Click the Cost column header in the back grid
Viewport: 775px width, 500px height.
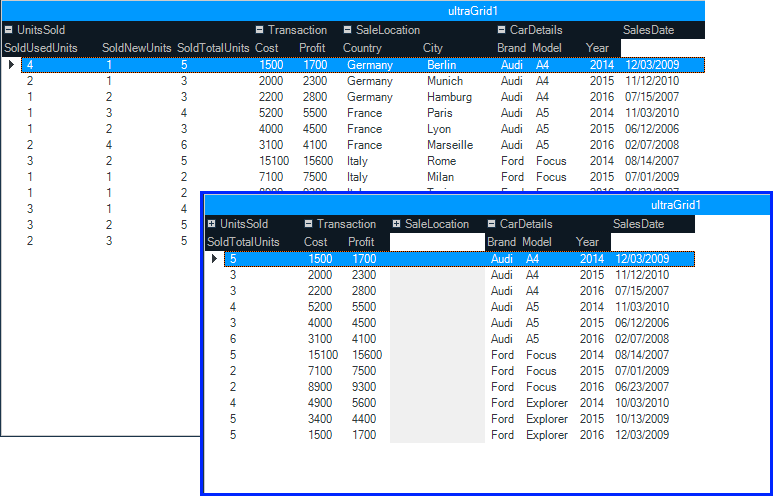tap(267, 48)
